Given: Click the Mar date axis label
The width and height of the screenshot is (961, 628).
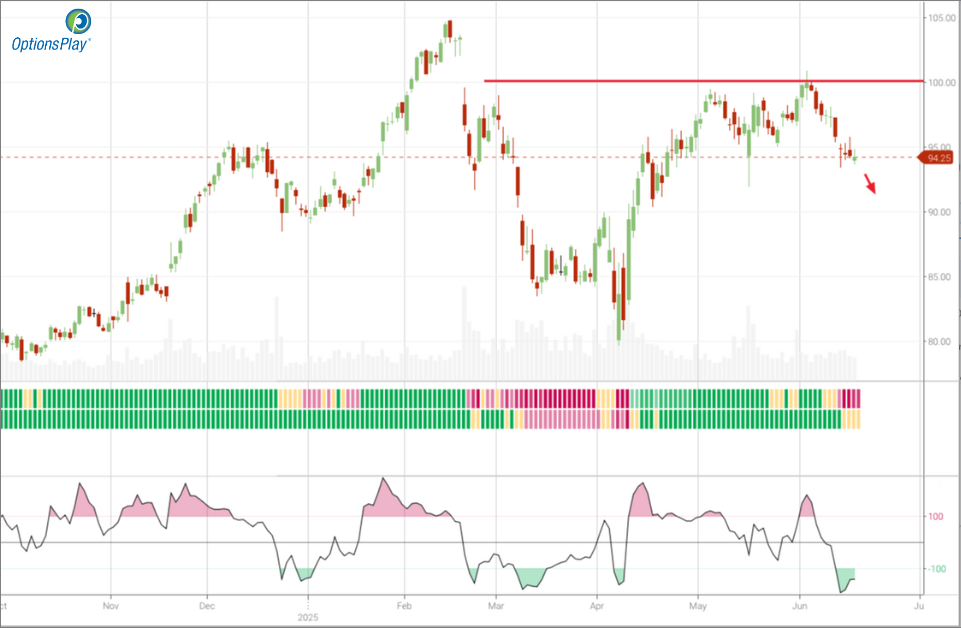Looking at the screenshot, I should click(x=496, y=606).
